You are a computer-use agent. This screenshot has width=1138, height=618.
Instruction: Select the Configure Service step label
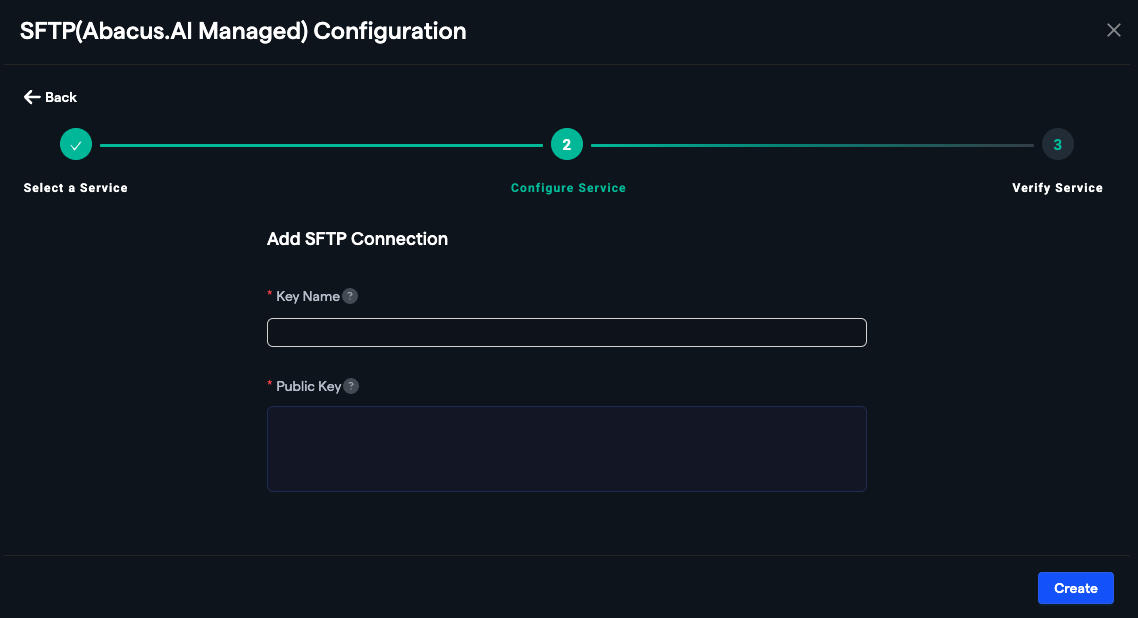pos(568,187)
